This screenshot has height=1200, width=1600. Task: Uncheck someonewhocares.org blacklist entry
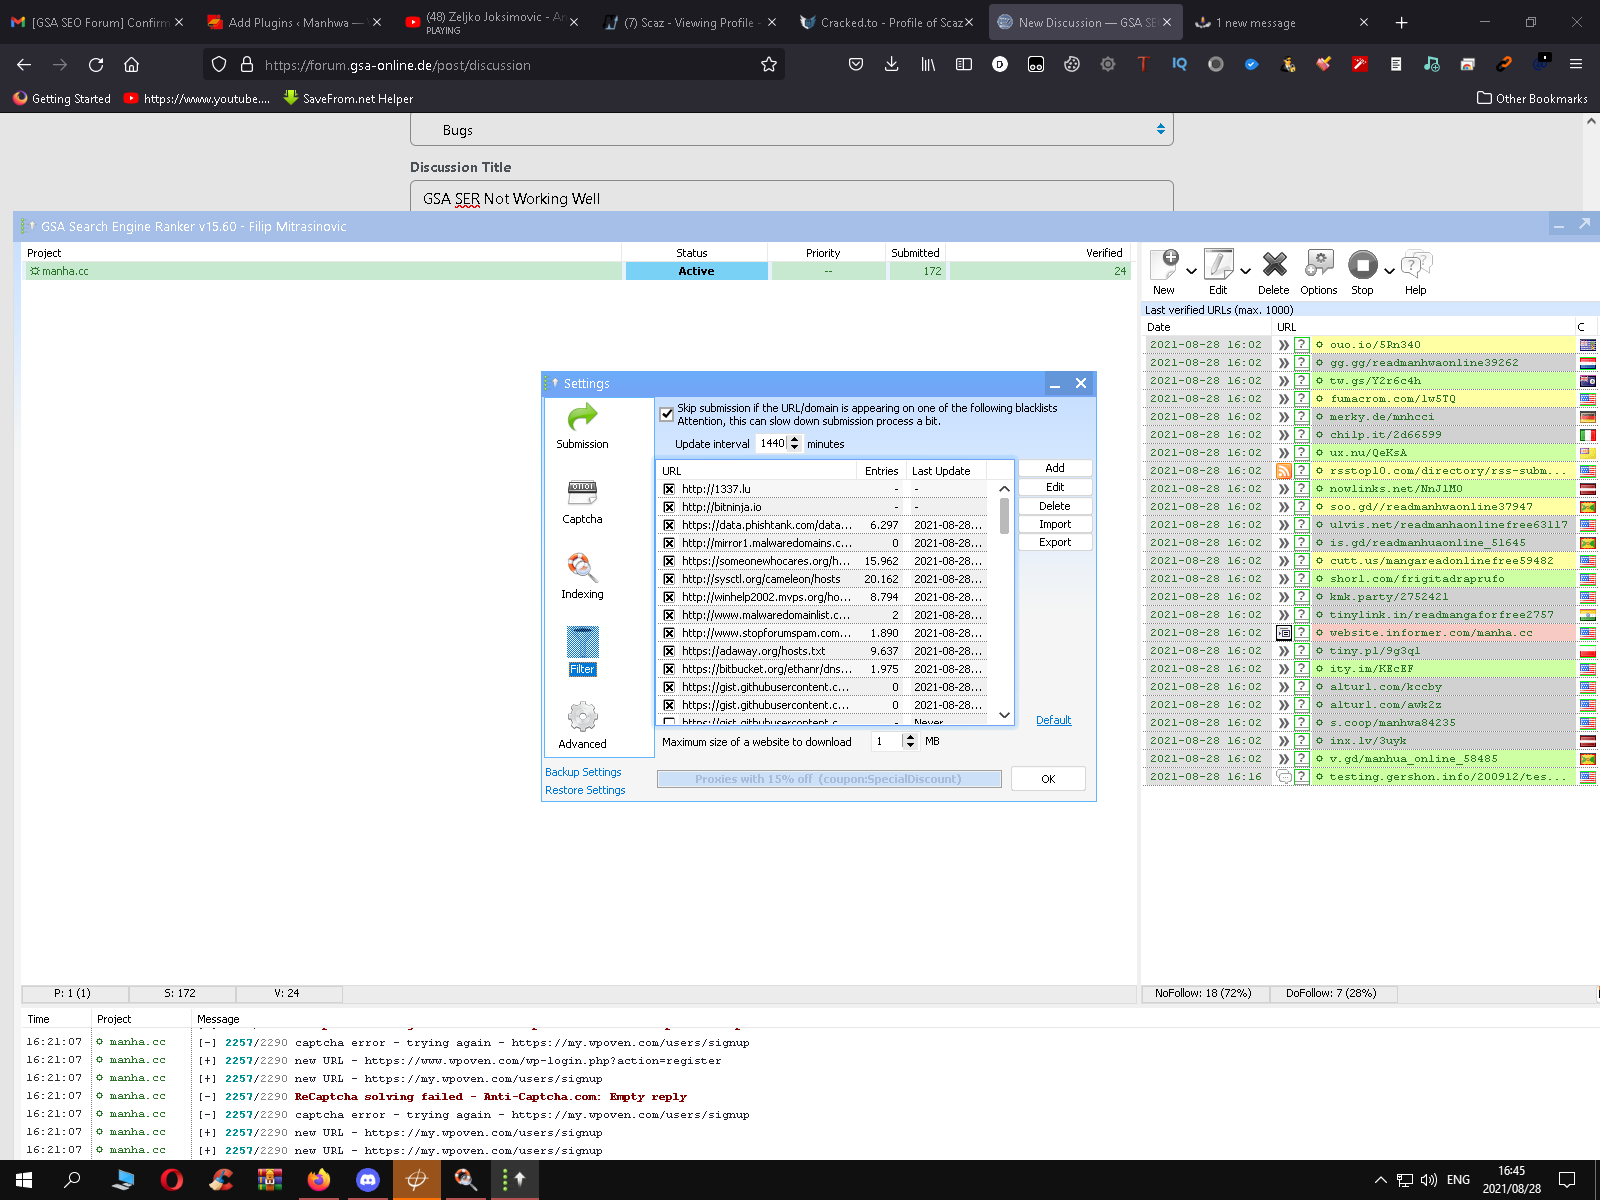tap(669, 561)
